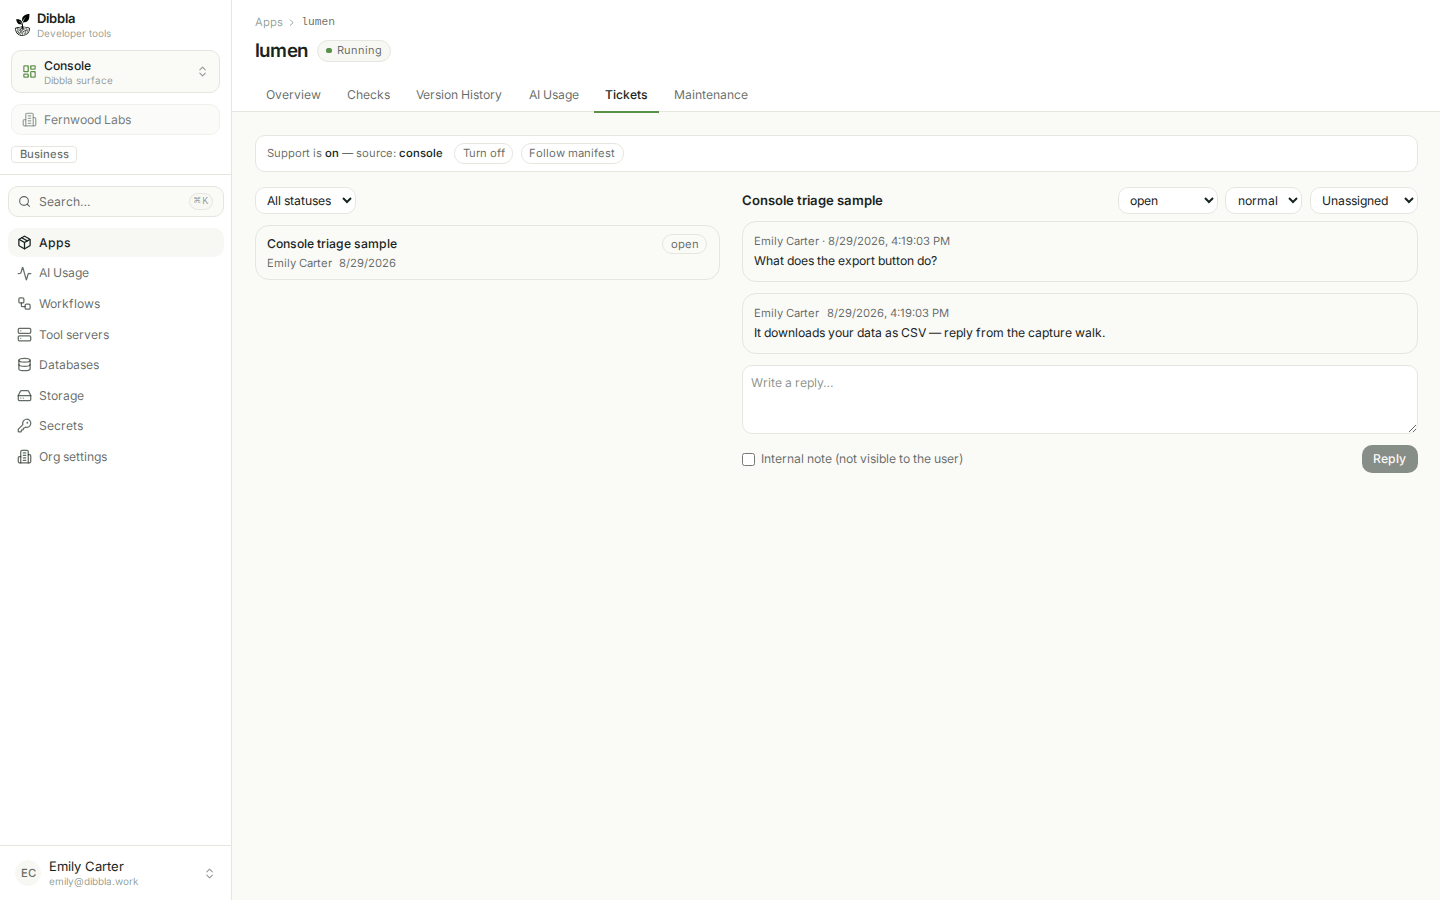Click the emily@dibbla.work email text
Screen dimensions: 1440x900
coord(94,882)
